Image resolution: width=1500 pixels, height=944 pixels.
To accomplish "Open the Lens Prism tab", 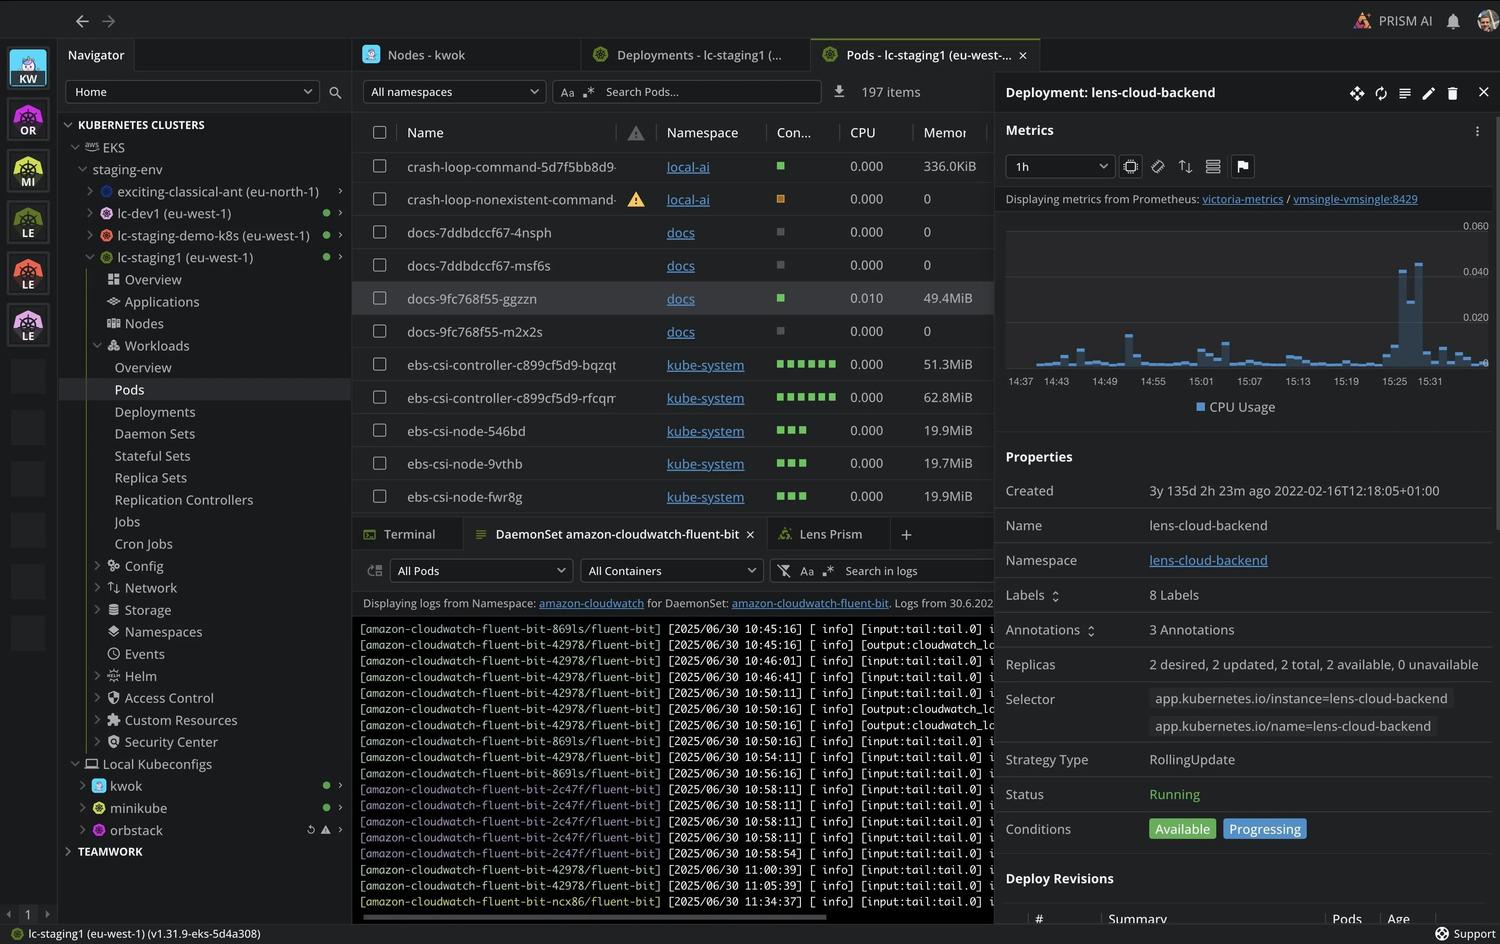I will pyautogui.click(x=828, y=534).
